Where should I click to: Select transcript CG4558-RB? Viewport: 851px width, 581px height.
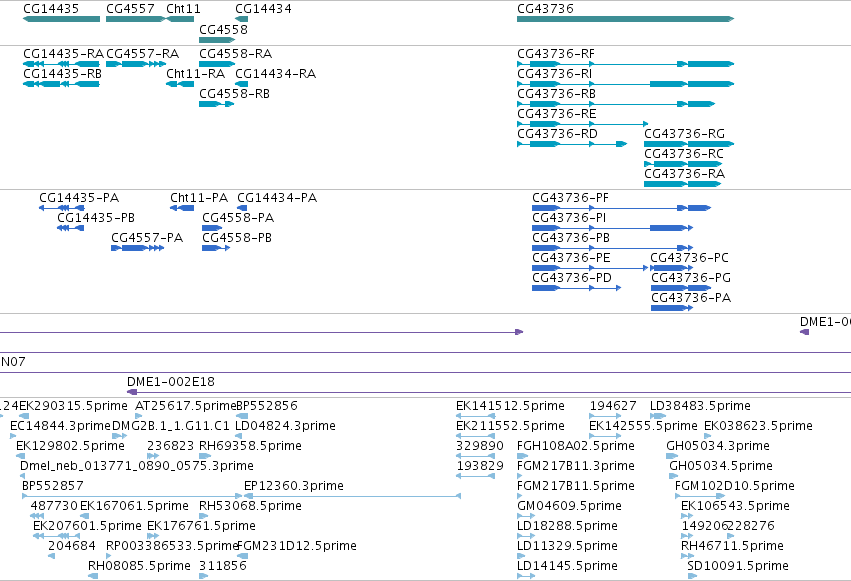click(217, 104)
